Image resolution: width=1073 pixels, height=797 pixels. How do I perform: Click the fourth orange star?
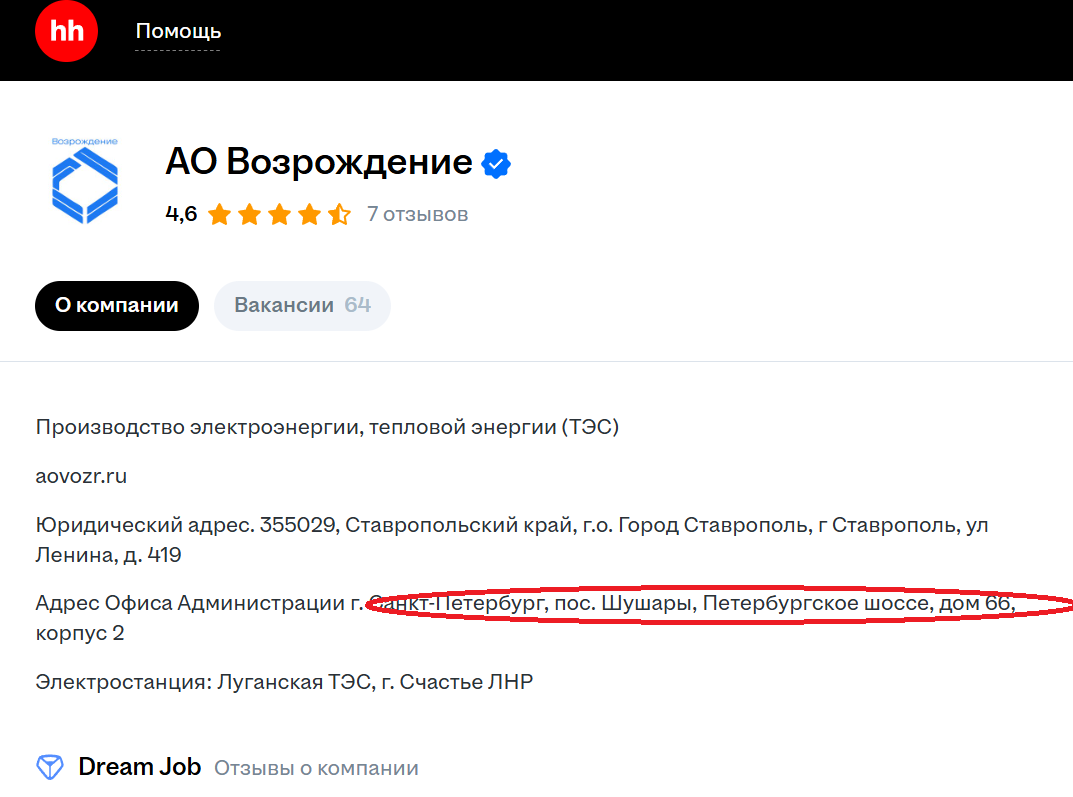(x=310, y=213)
